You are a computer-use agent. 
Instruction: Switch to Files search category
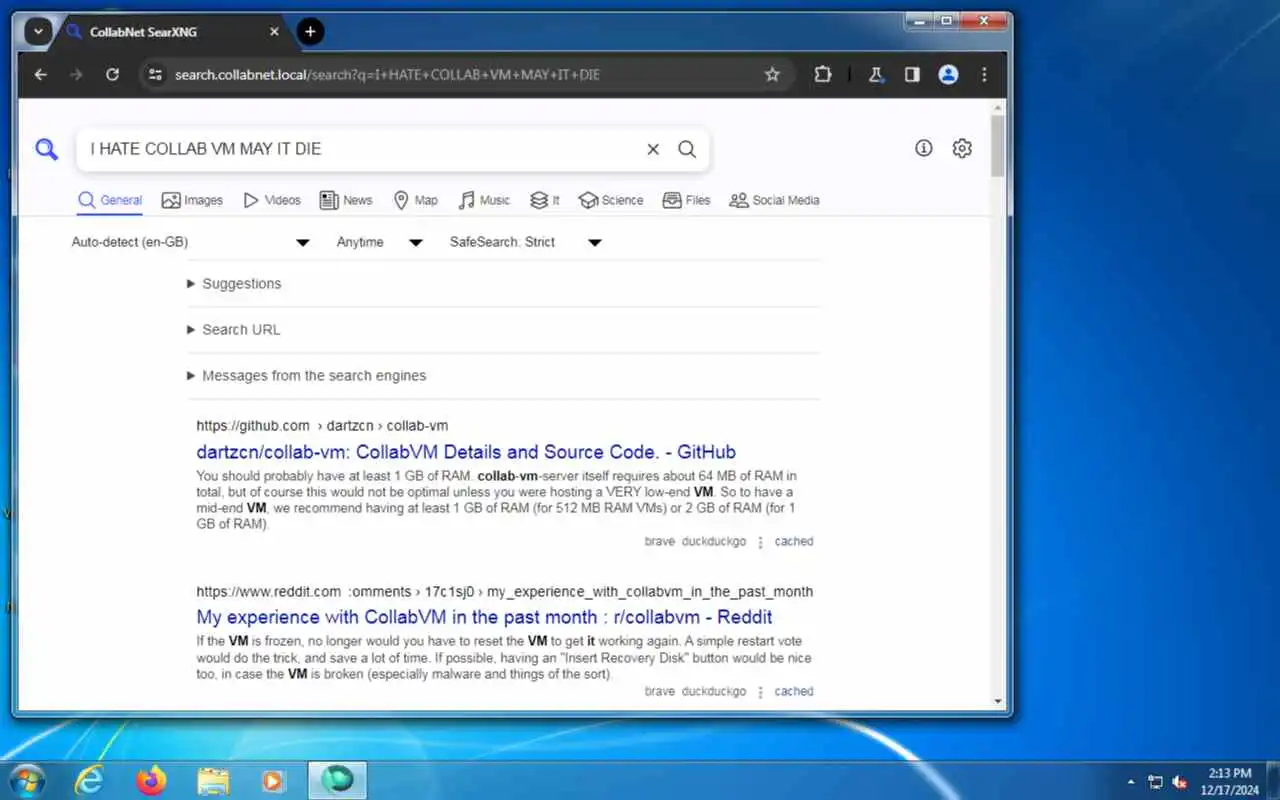(687, 200)
